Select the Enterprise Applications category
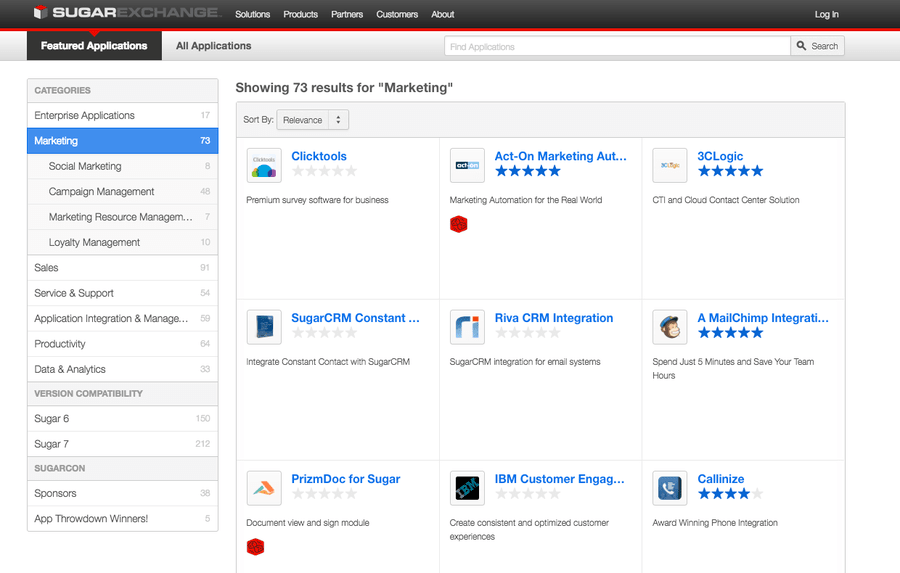This screenshot has width=900, height=573. [x=123, y=115]
